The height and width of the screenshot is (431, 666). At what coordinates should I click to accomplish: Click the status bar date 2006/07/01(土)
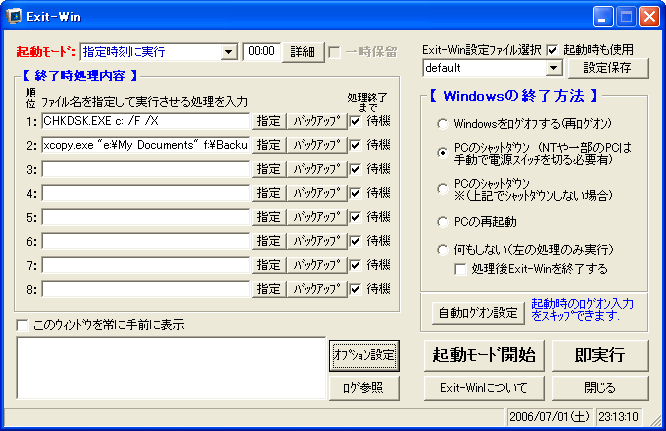(x=550, y=417)
